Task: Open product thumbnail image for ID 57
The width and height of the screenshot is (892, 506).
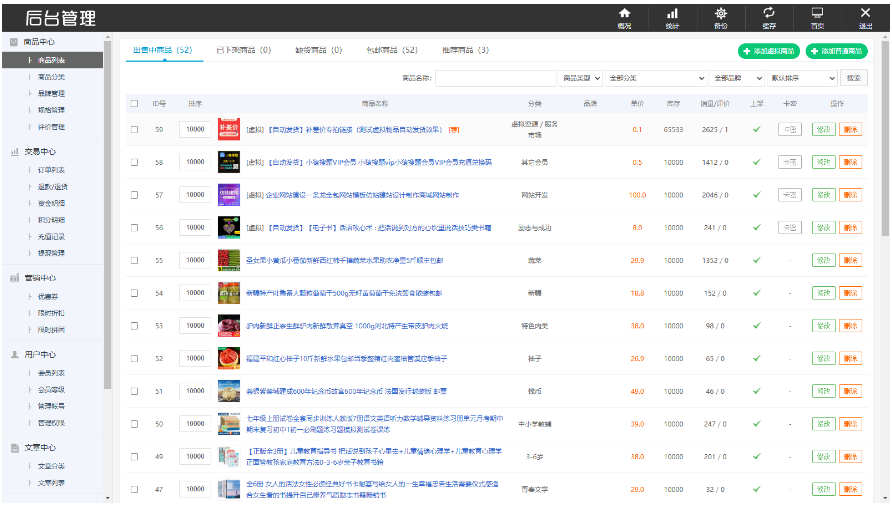Action: pyautogui.click(x=229, y=195)
